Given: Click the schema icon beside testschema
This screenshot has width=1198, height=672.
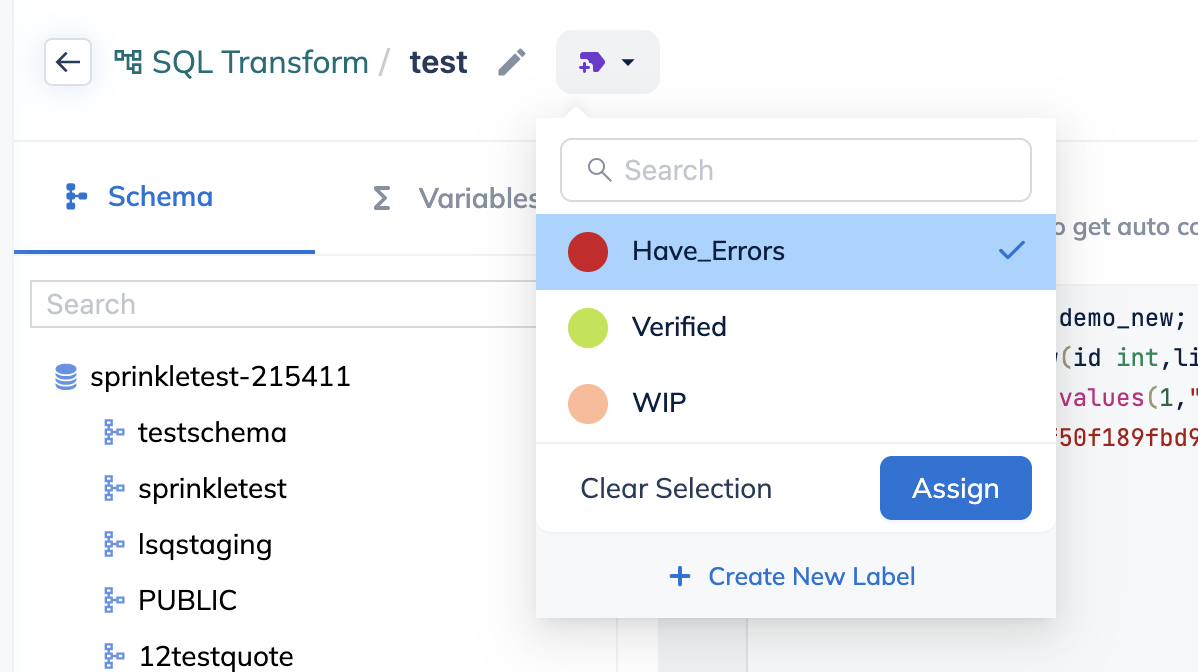Looking at the screenshot, I should (x=114, y=432).
